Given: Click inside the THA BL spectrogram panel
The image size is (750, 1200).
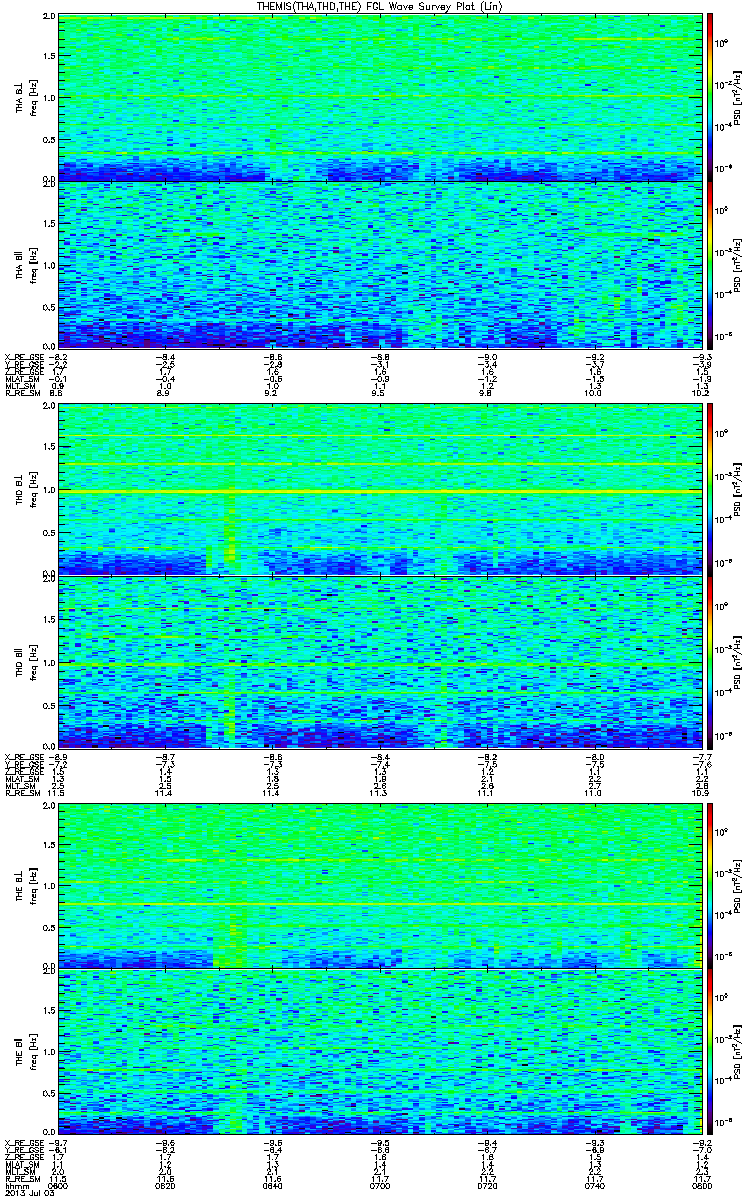Looking at the screenshot, I should tap(380, 97).
